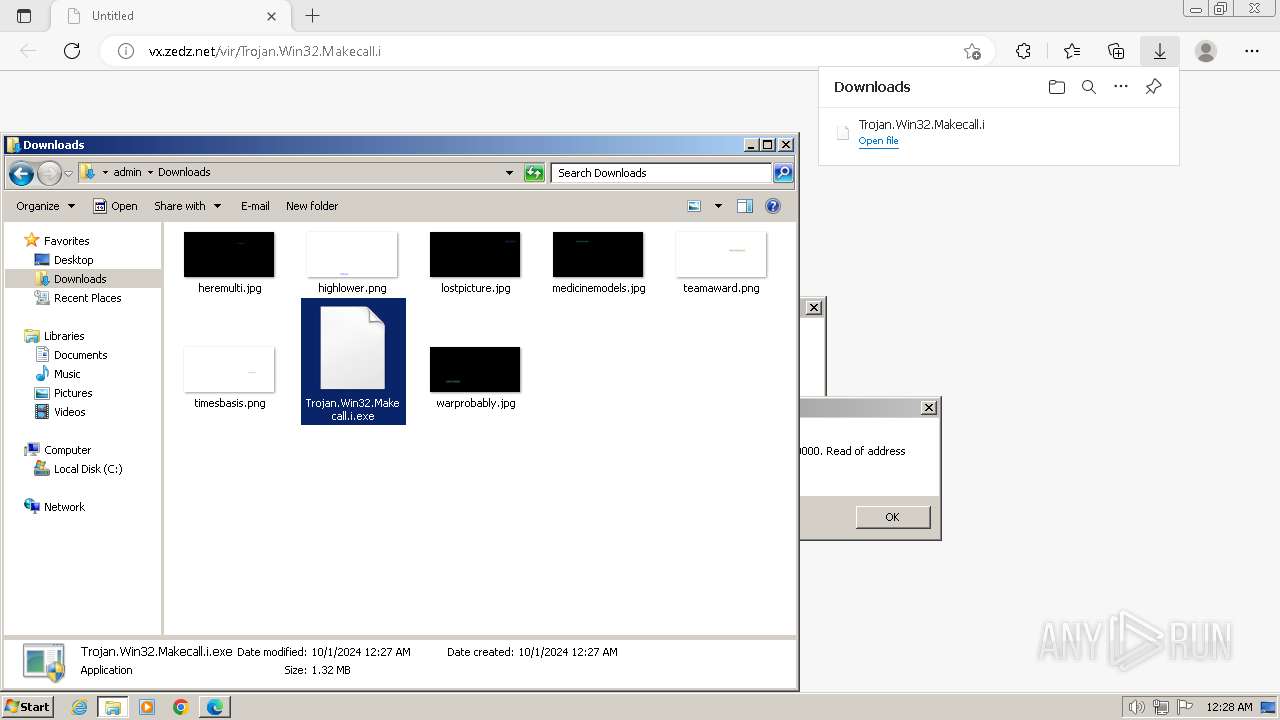Screen dimensions: 1280x720
Task: Add this page to favorites
Action: click(972, 51)
